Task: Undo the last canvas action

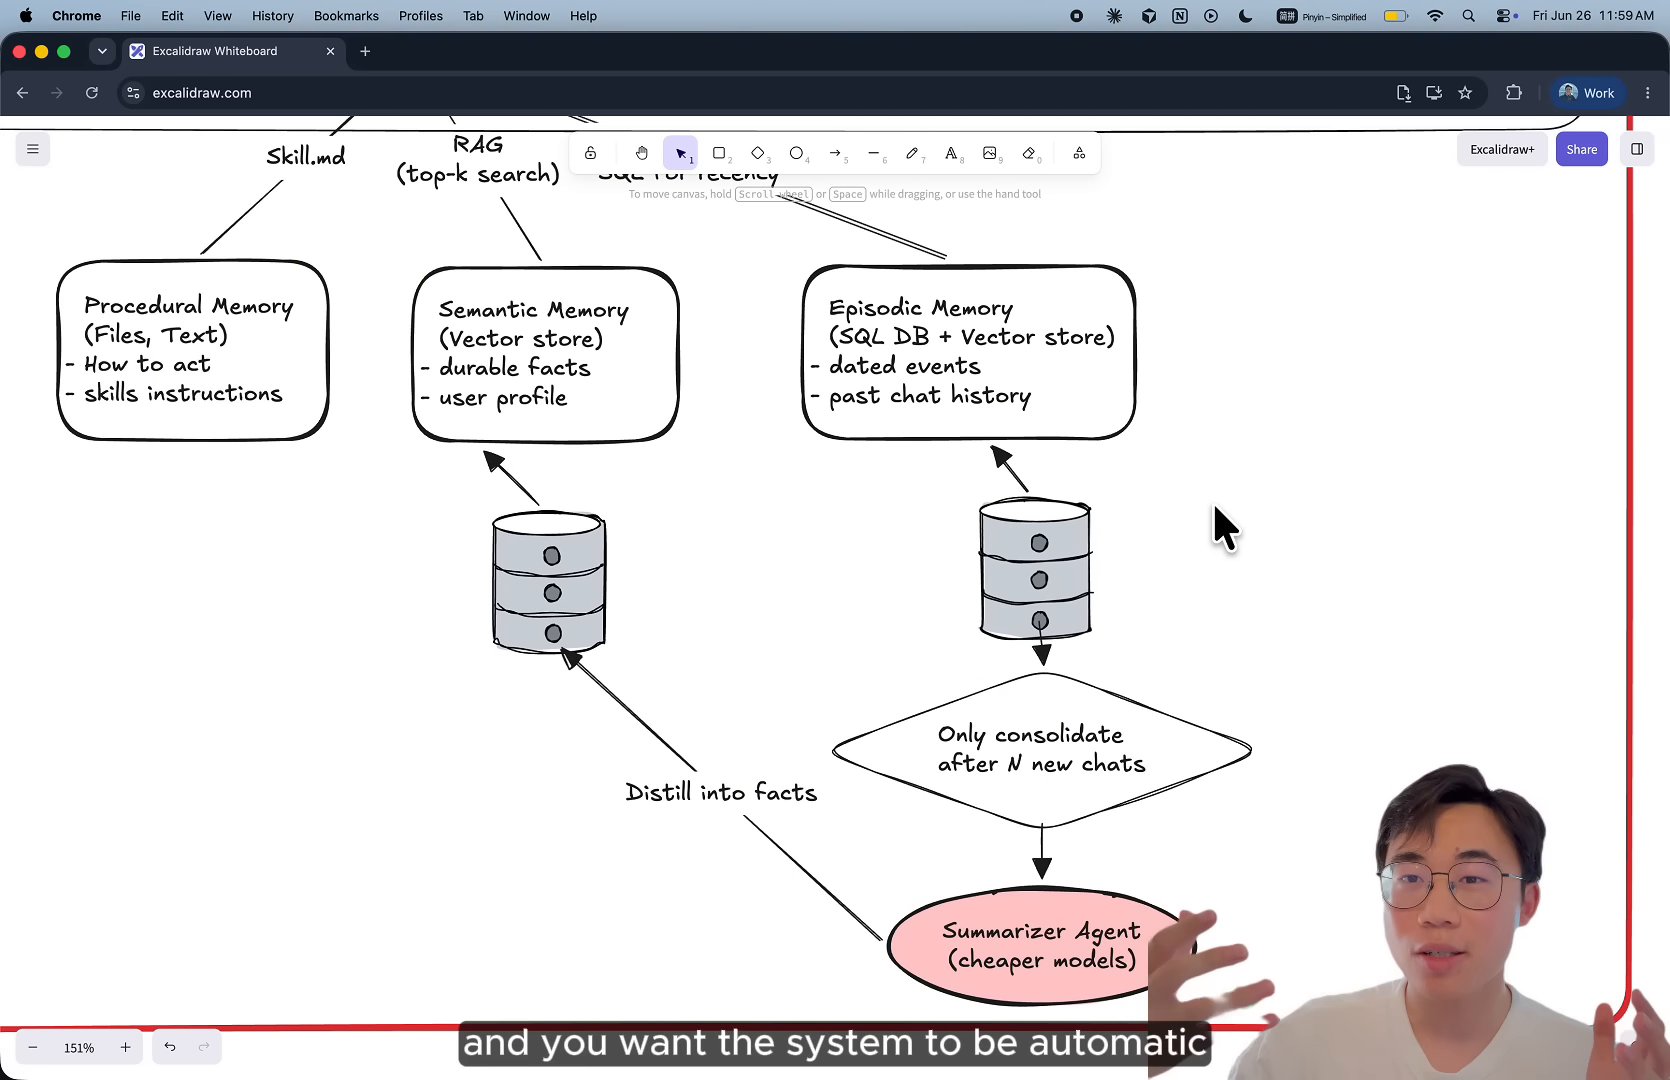Action: click(170, 1047)
